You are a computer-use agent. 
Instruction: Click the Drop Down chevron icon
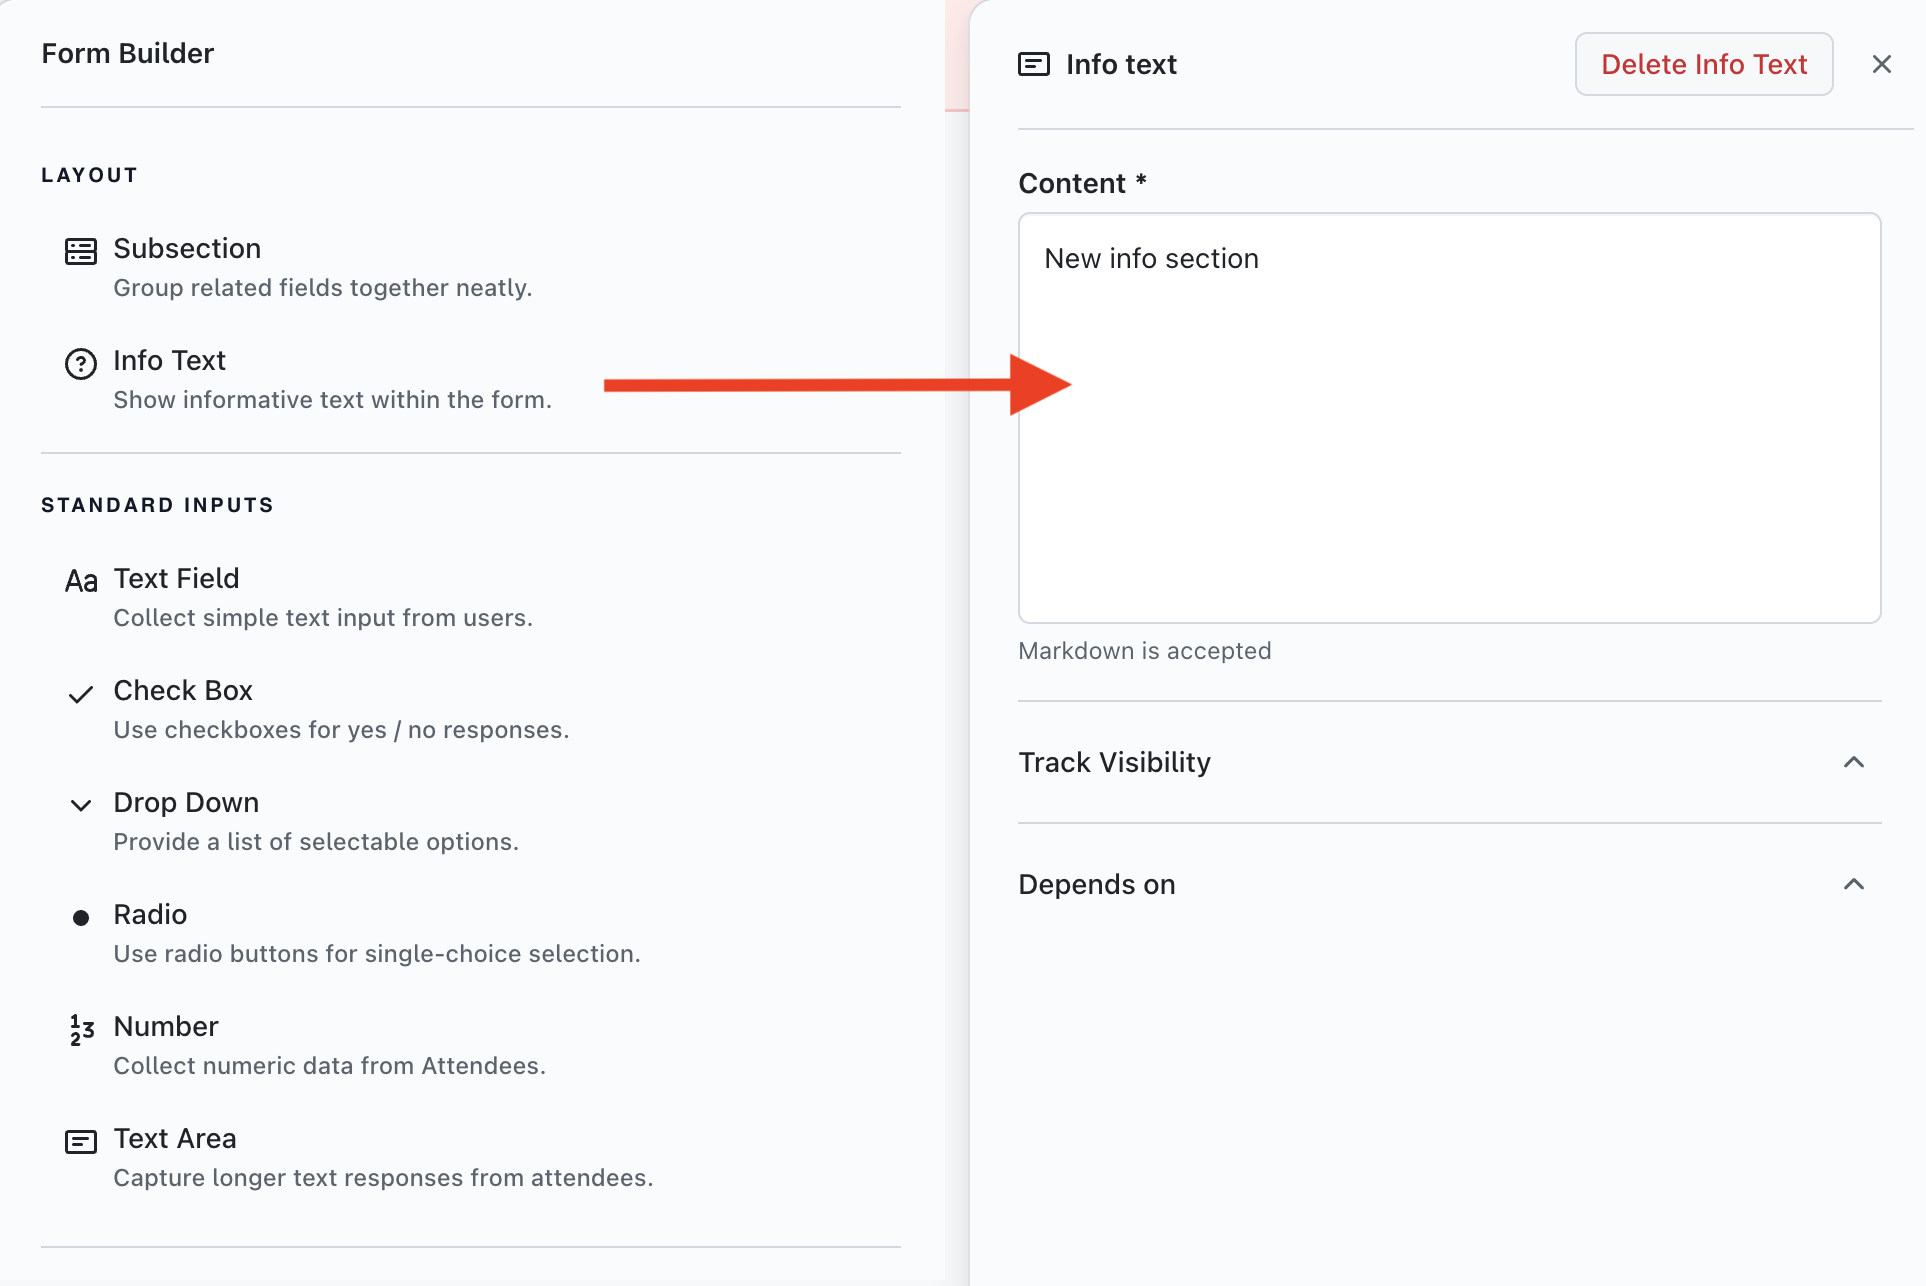click(x=80, y=805)
